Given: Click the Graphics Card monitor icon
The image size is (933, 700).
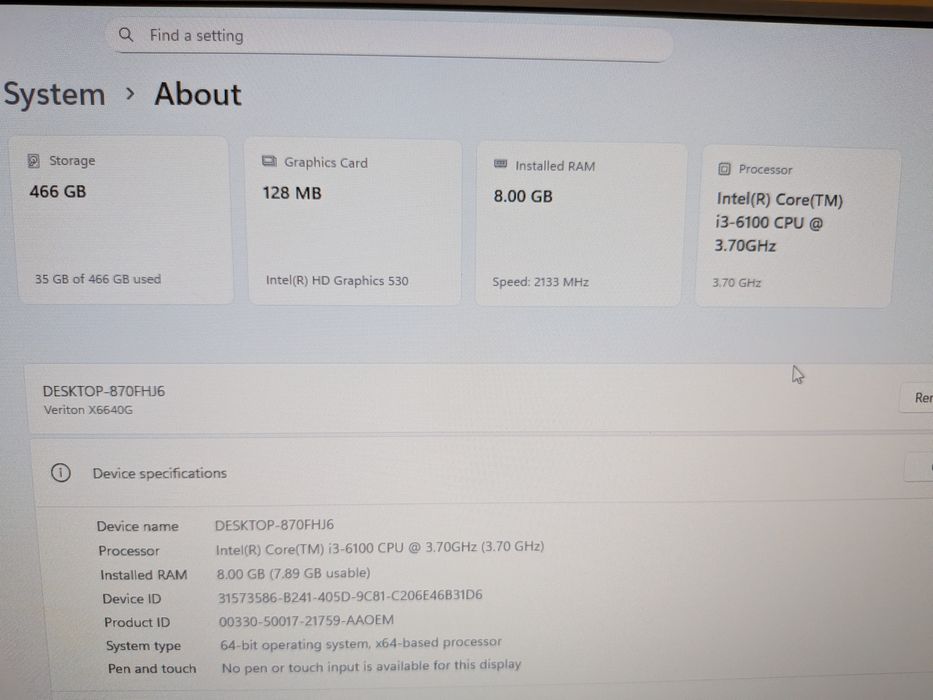Looking at the screenshot, I should (270, 161).
